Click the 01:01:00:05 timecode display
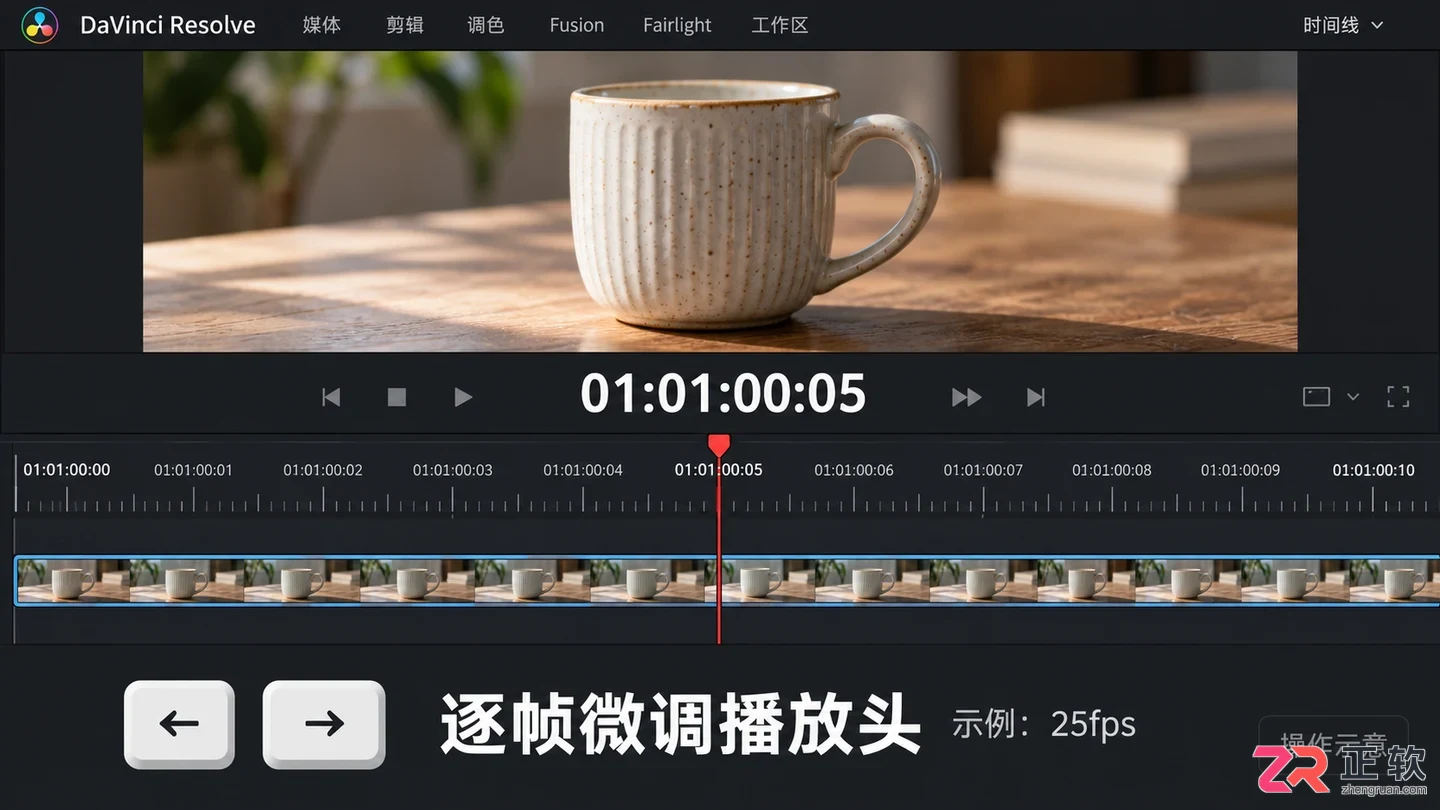This screenshot has height=810, width=1440. [723, 393]
